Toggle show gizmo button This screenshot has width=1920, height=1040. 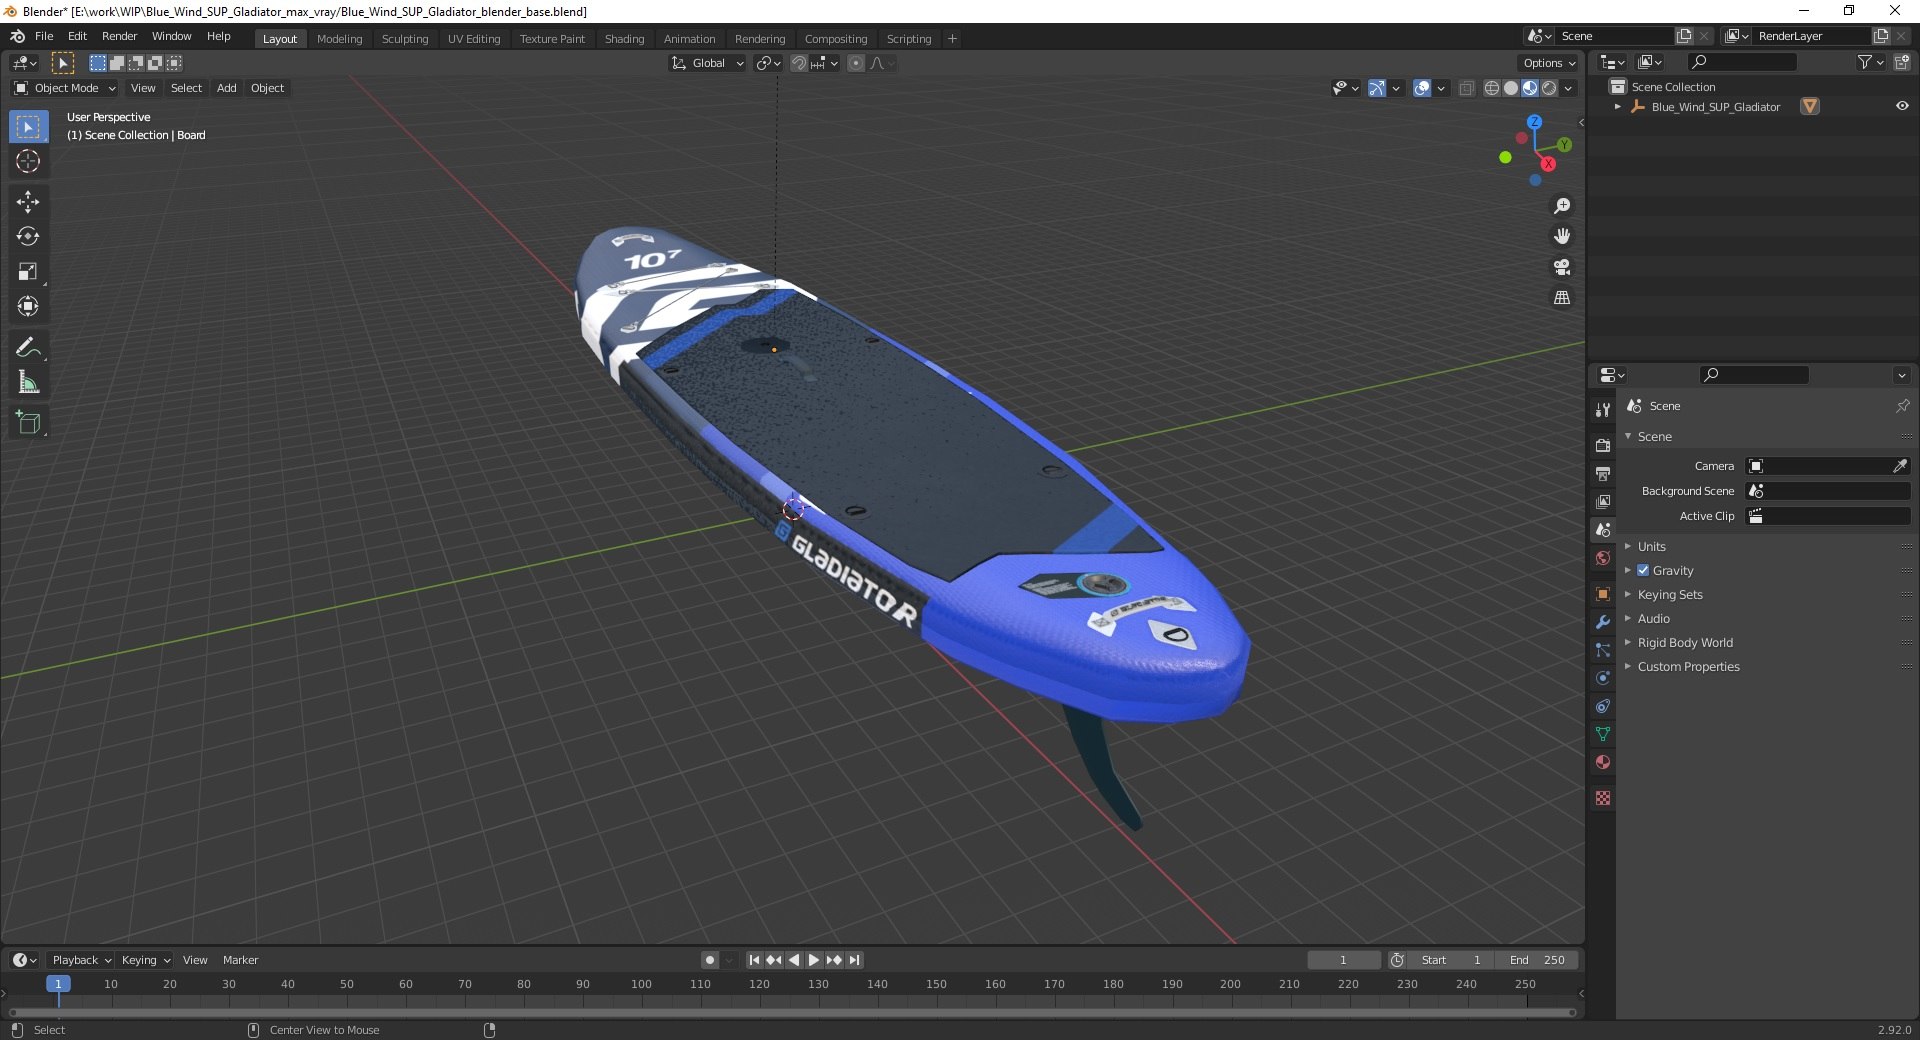1377,88
